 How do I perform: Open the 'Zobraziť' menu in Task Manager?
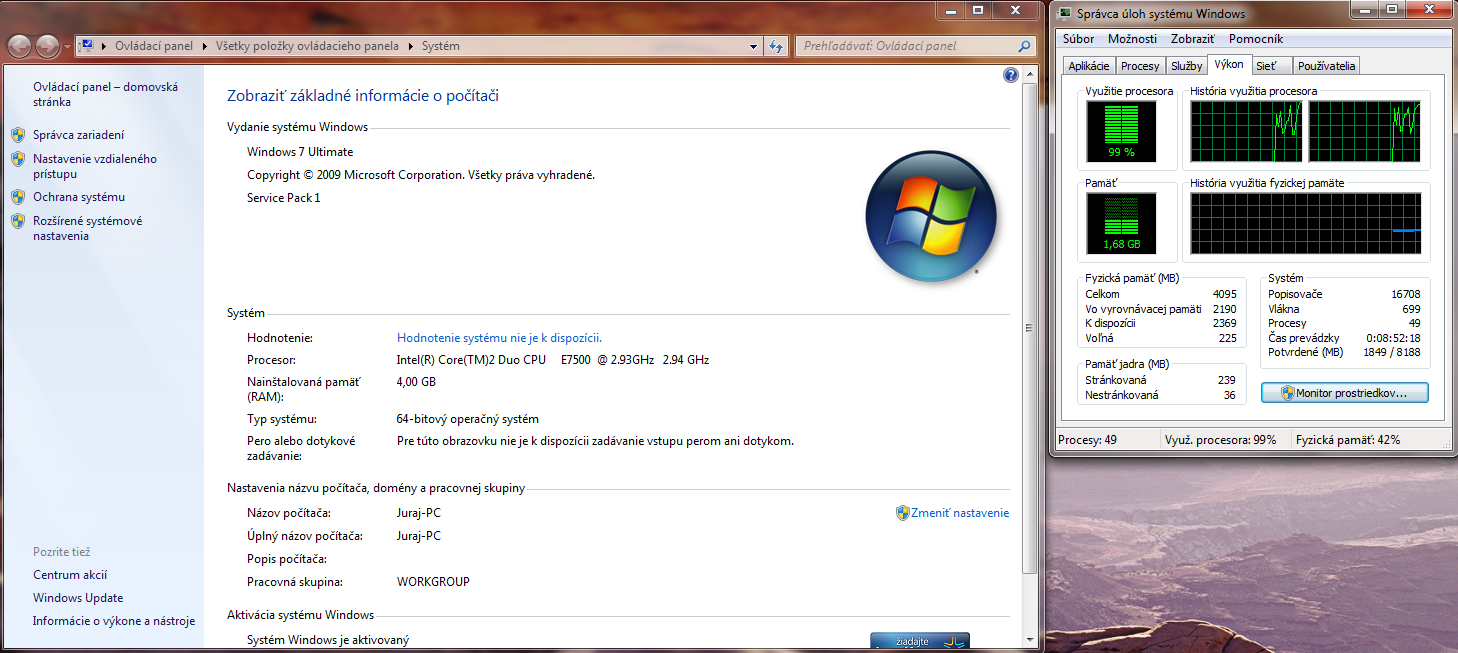(x=1193, y=39)
